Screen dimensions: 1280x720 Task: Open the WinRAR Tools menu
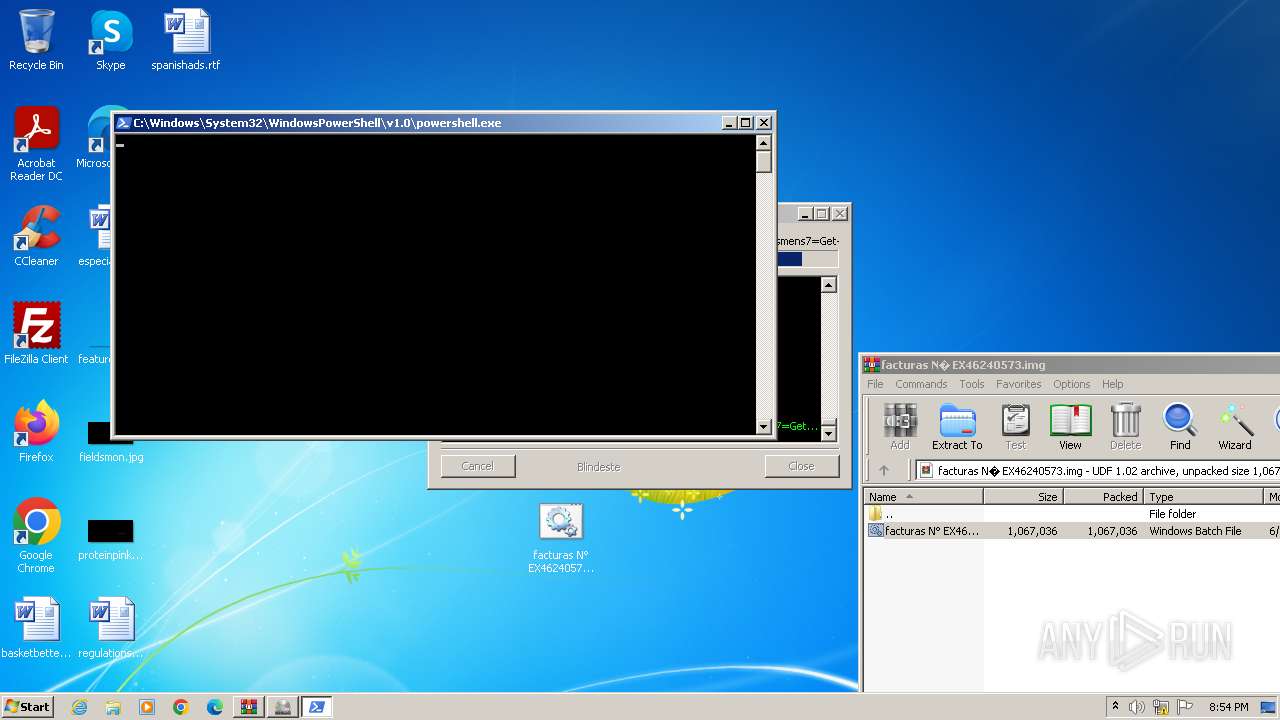pos(972,384)
